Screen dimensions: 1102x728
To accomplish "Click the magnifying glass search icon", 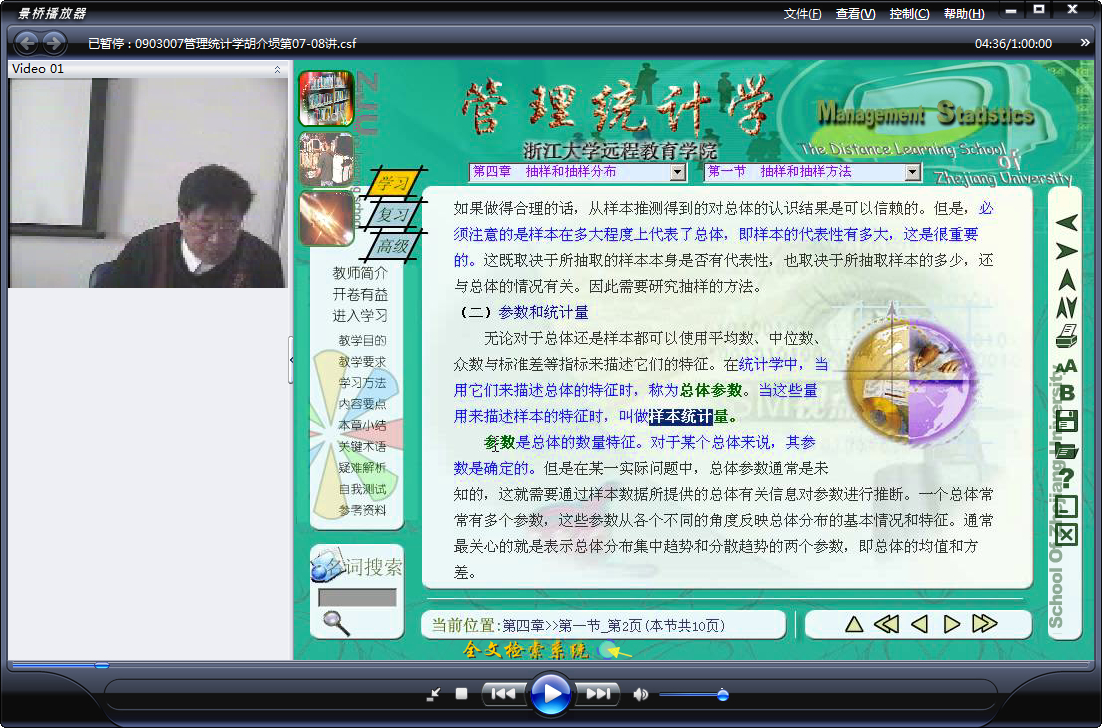I will click(336, 623).
